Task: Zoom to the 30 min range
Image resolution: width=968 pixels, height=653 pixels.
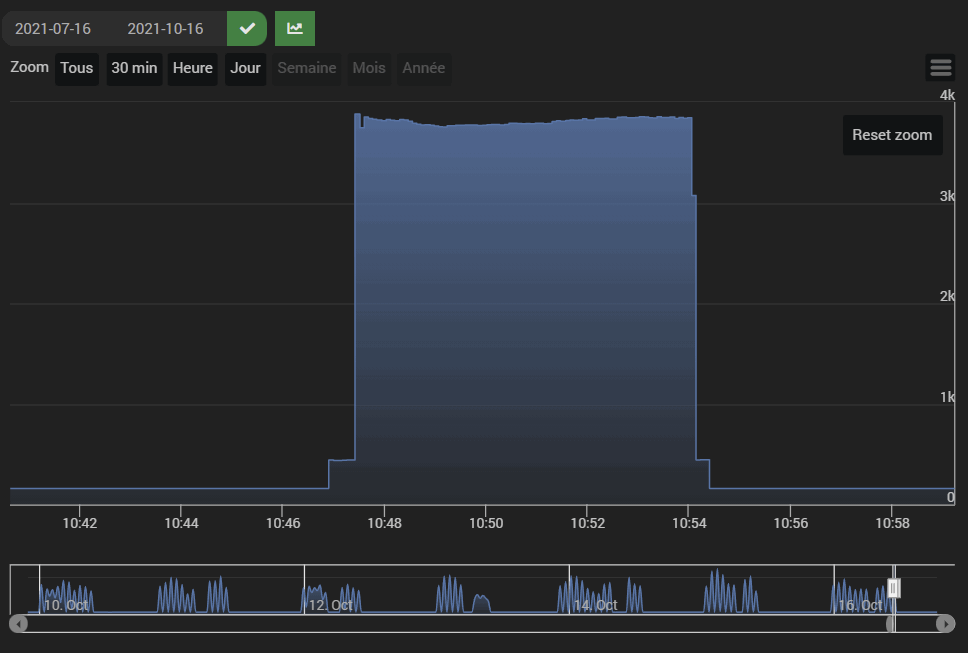Action: [x=134, y=68]
